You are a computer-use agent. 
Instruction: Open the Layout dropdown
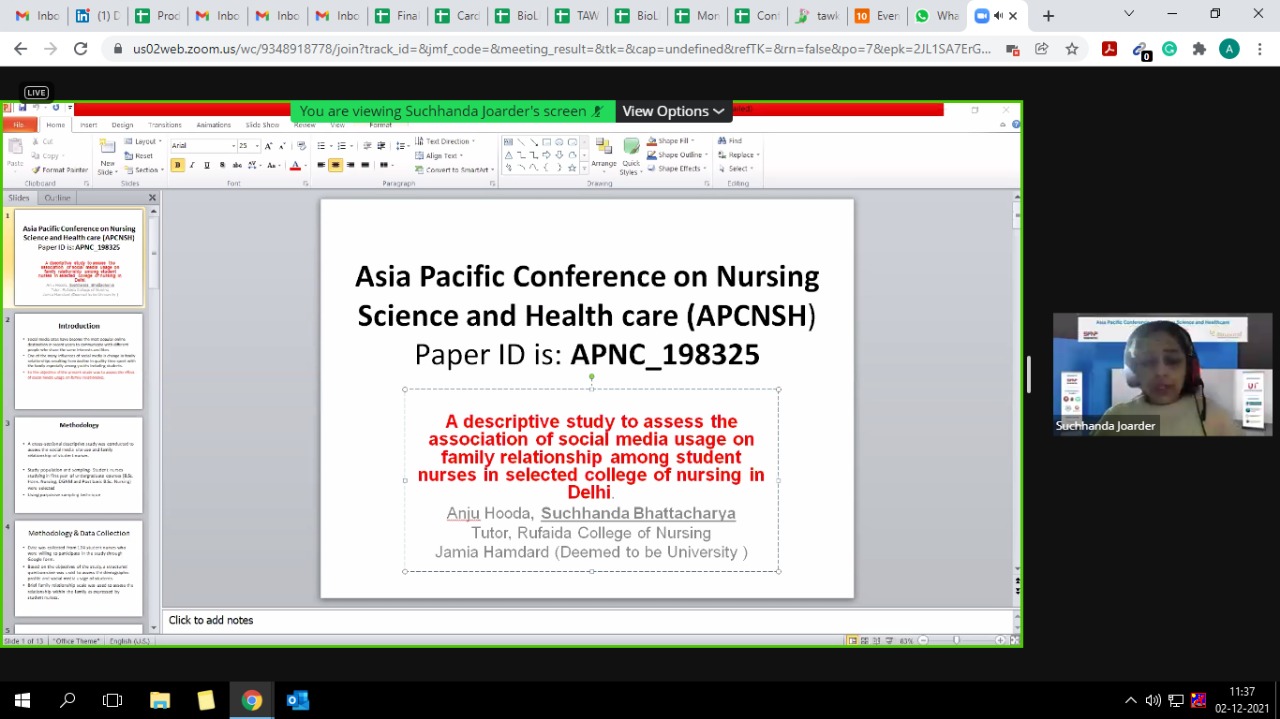pos(141,141)
